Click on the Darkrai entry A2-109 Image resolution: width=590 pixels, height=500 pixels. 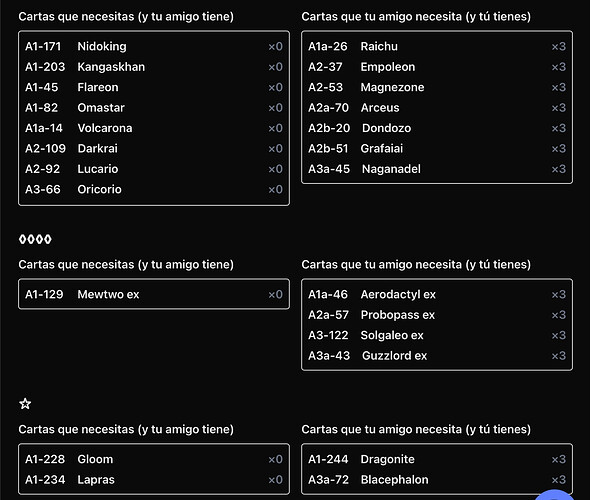(x=154, y=148)
